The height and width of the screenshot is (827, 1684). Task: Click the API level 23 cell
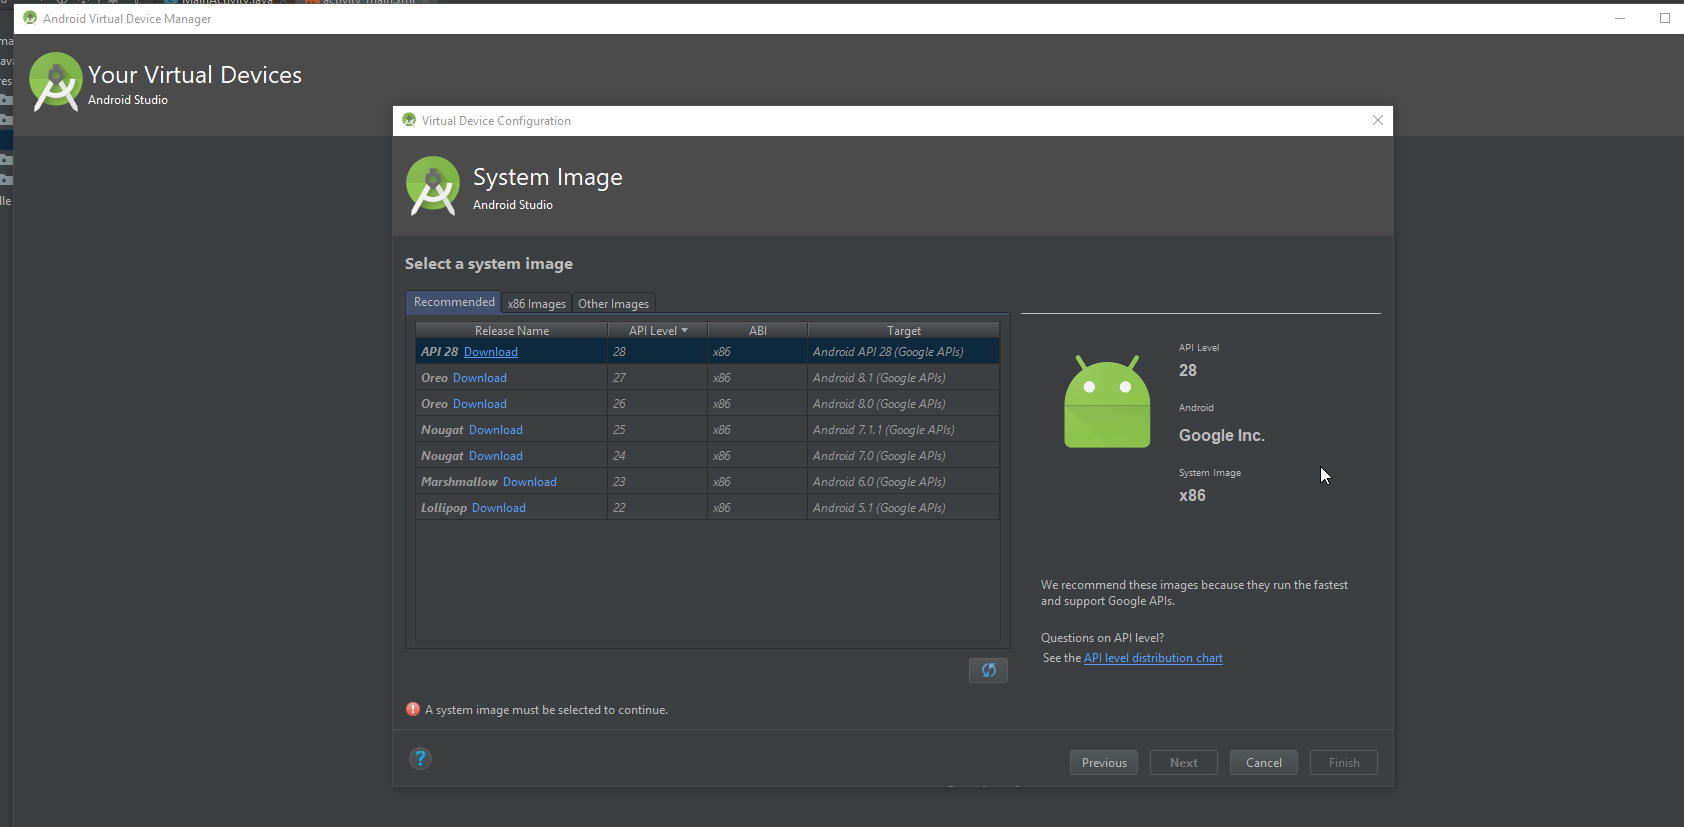(658, 482)
